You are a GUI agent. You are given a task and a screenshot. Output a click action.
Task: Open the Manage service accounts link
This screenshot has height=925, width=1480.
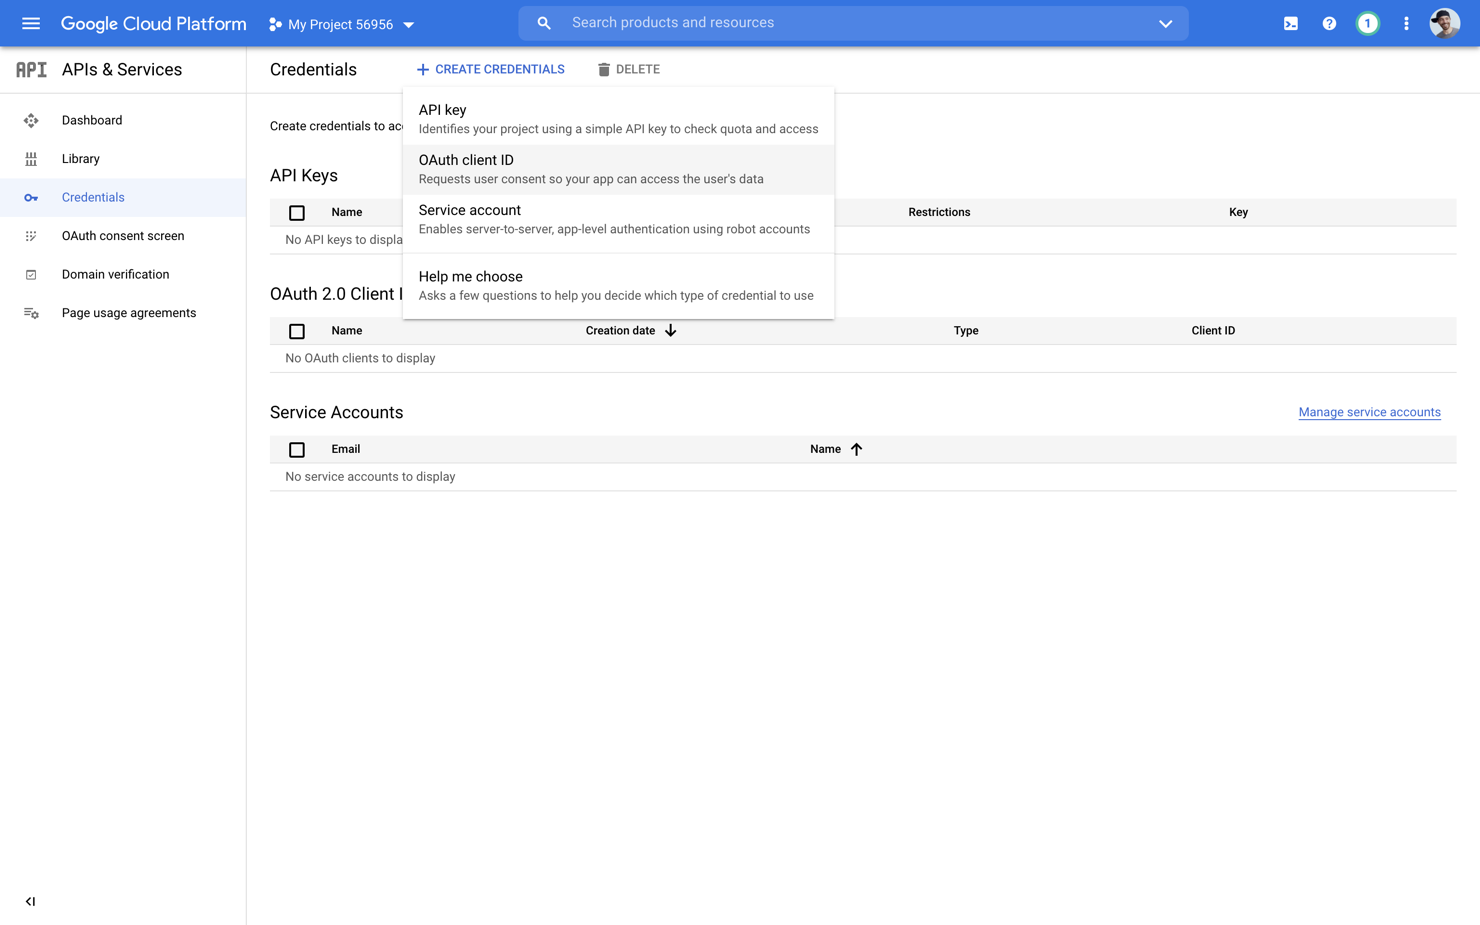pyautogui.click(x=1369, y=412)
